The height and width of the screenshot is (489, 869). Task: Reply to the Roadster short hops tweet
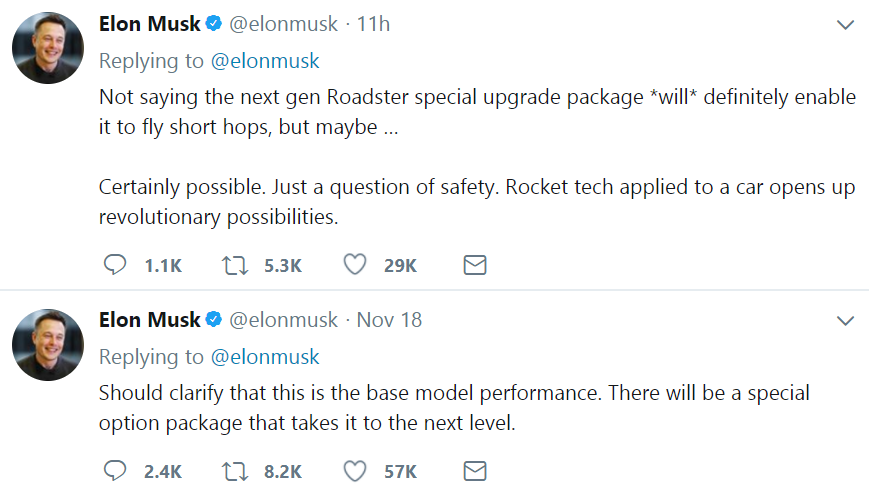[x=115, y=265]
